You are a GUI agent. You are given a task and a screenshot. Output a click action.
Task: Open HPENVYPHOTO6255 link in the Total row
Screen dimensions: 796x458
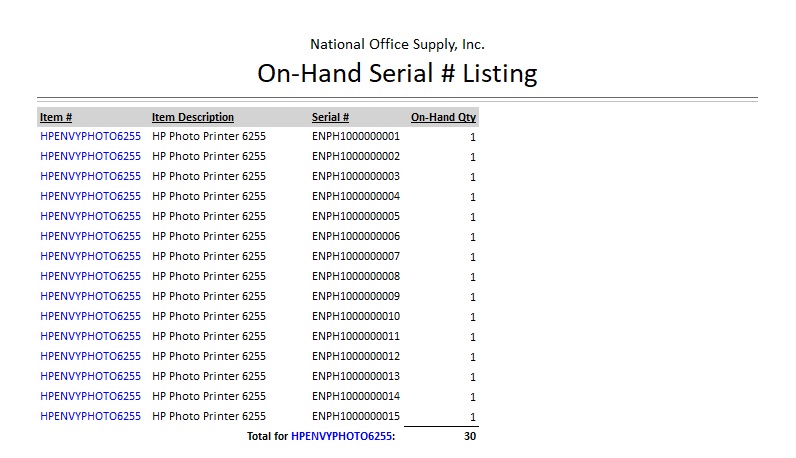click(342, 437)
